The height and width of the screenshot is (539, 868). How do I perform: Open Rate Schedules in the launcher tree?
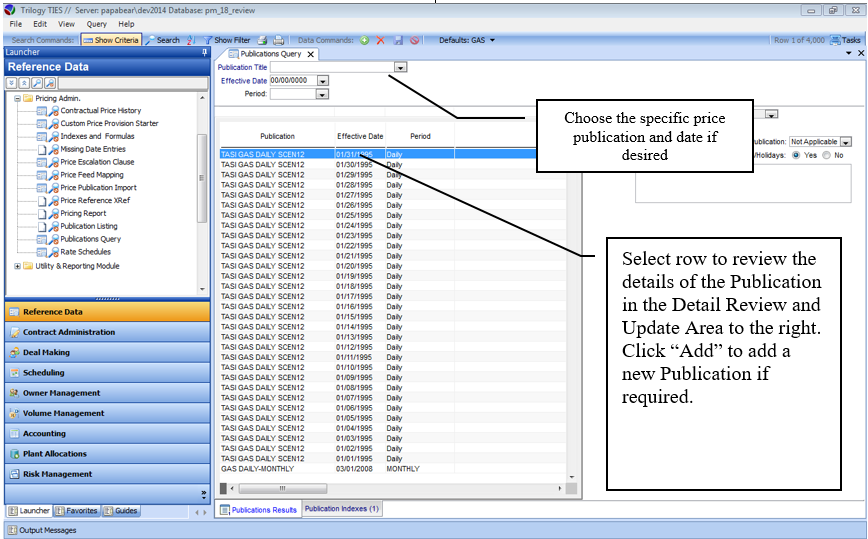coord(84,252)
